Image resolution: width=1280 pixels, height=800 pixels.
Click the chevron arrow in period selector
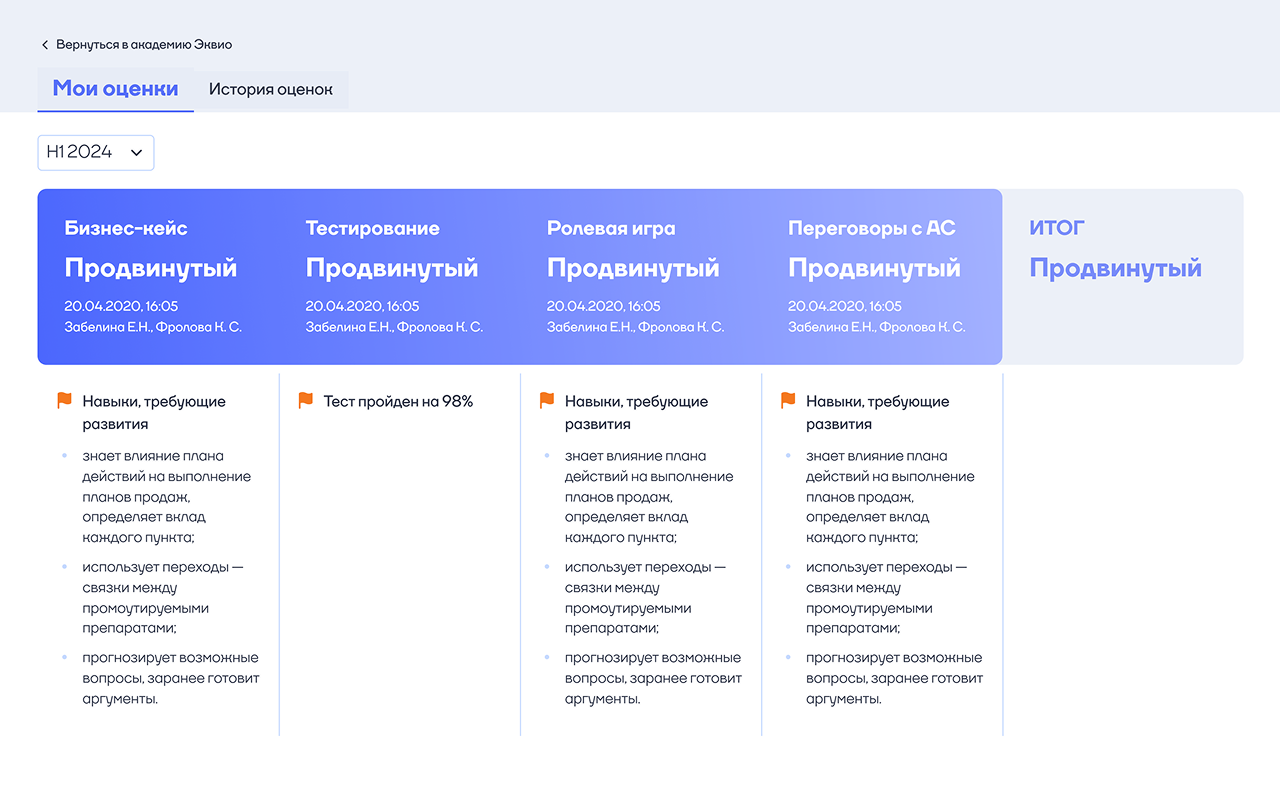click(x=137, y=153)
